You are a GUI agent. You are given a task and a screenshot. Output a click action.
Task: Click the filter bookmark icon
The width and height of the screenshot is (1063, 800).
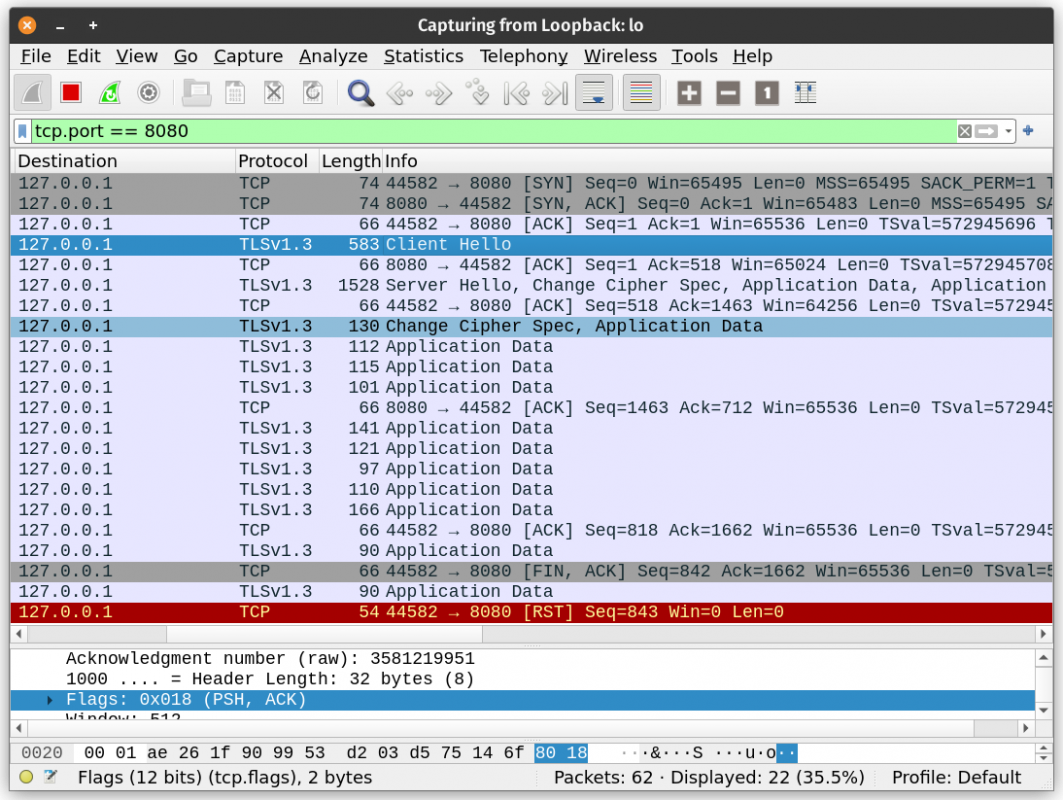pyautogui.click(x=23, y=131)
